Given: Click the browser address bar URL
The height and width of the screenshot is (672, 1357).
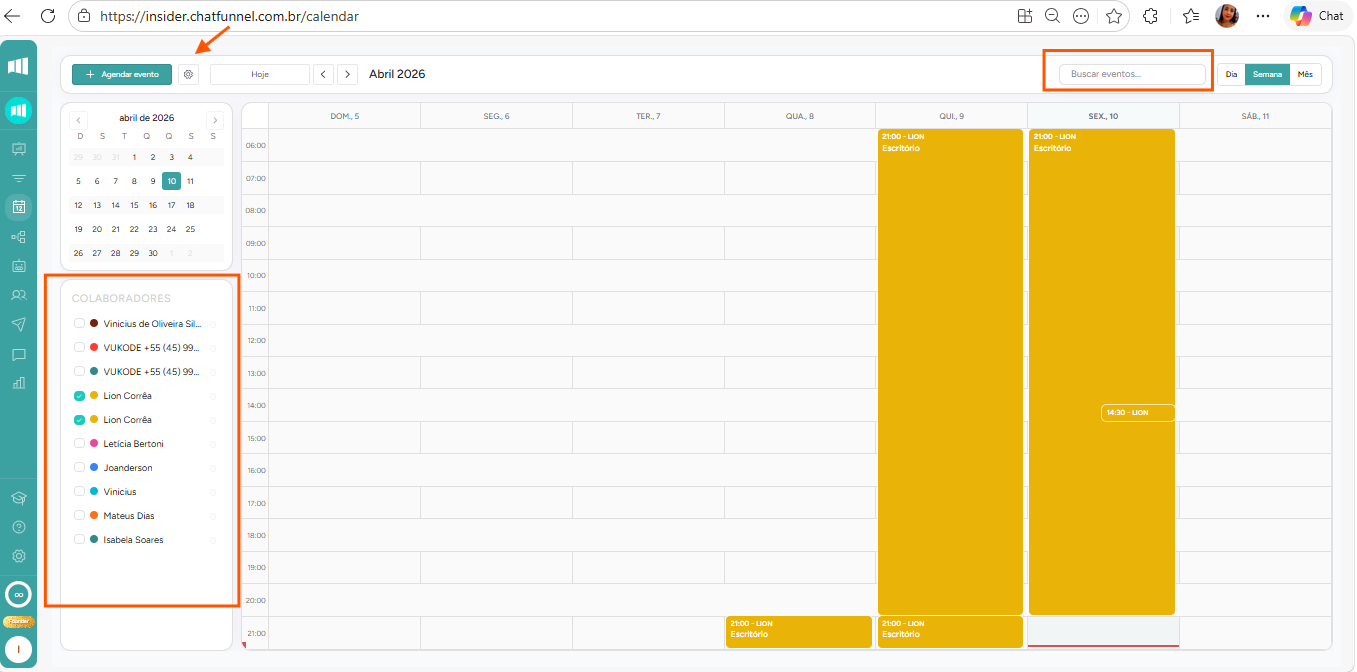Looking at the screenshot, I should pos(230,16).
